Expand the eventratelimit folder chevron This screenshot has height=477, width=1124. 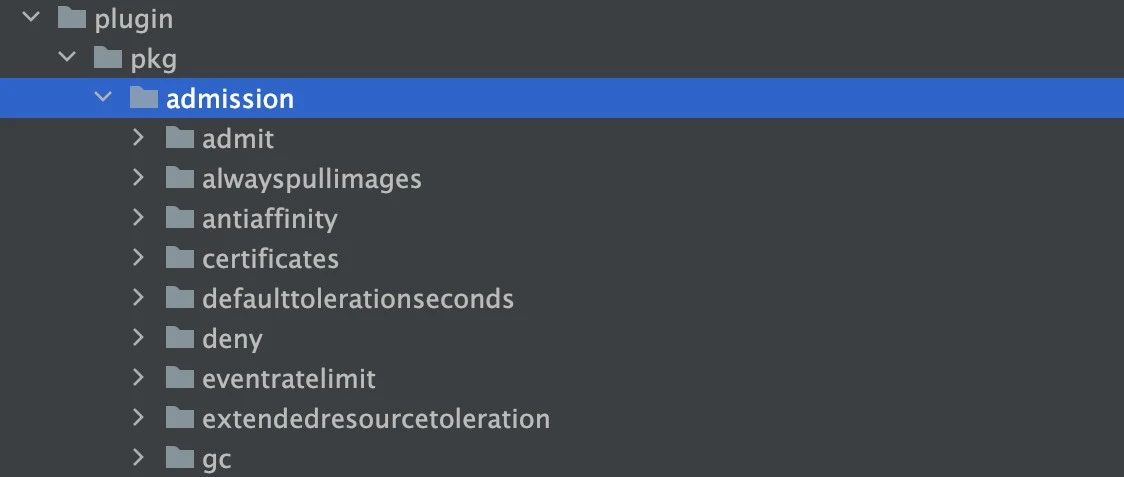click(x=138, y=377)
